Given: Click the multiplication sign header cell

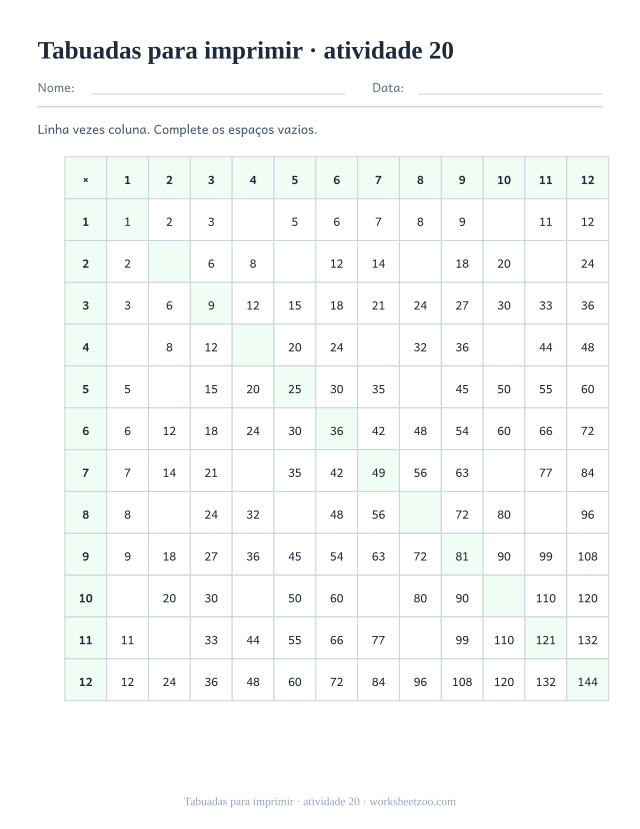Looking at the screenshot, I should point(86,180).
